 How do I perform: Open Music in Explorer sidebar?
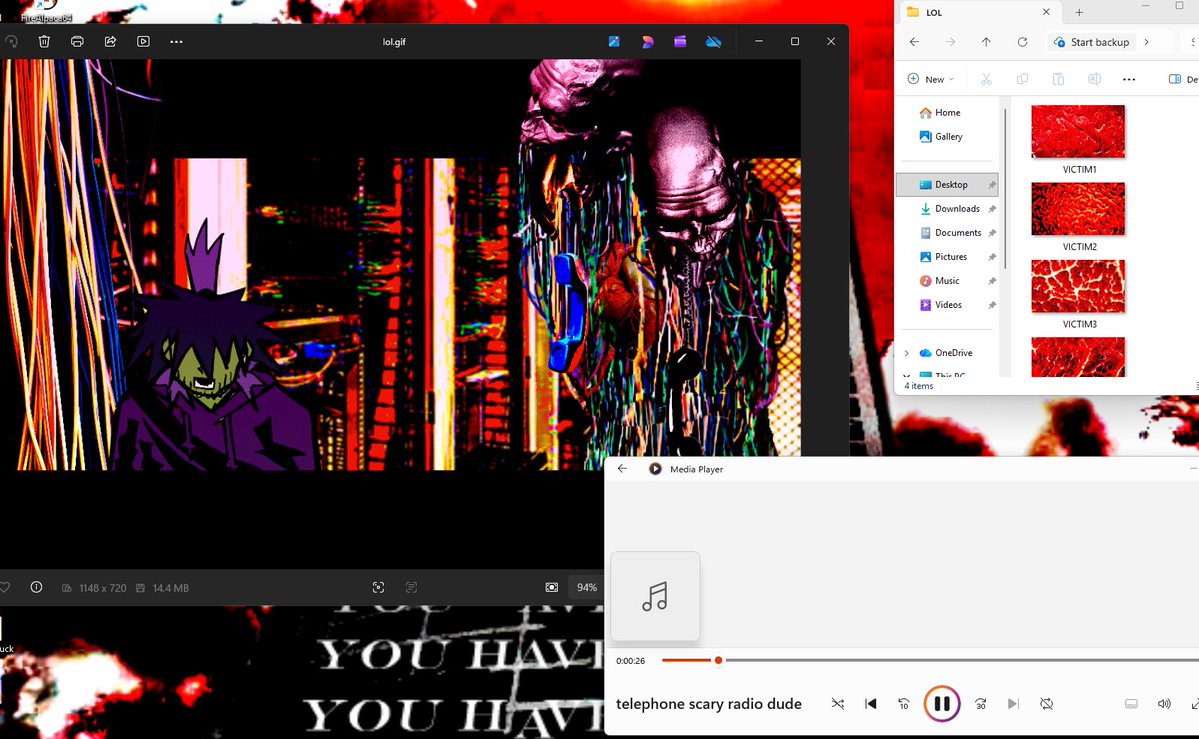point(947,281)
